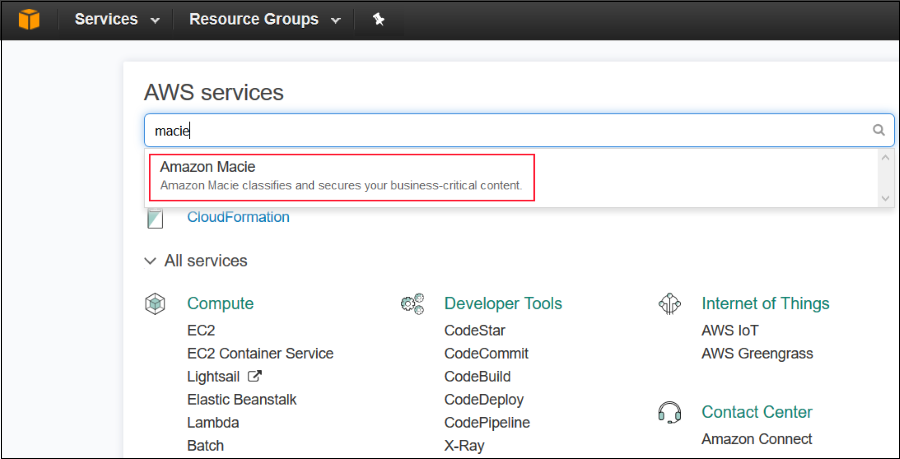
Task: Open CodePipeline service
Action: click(x=487, y=423)
